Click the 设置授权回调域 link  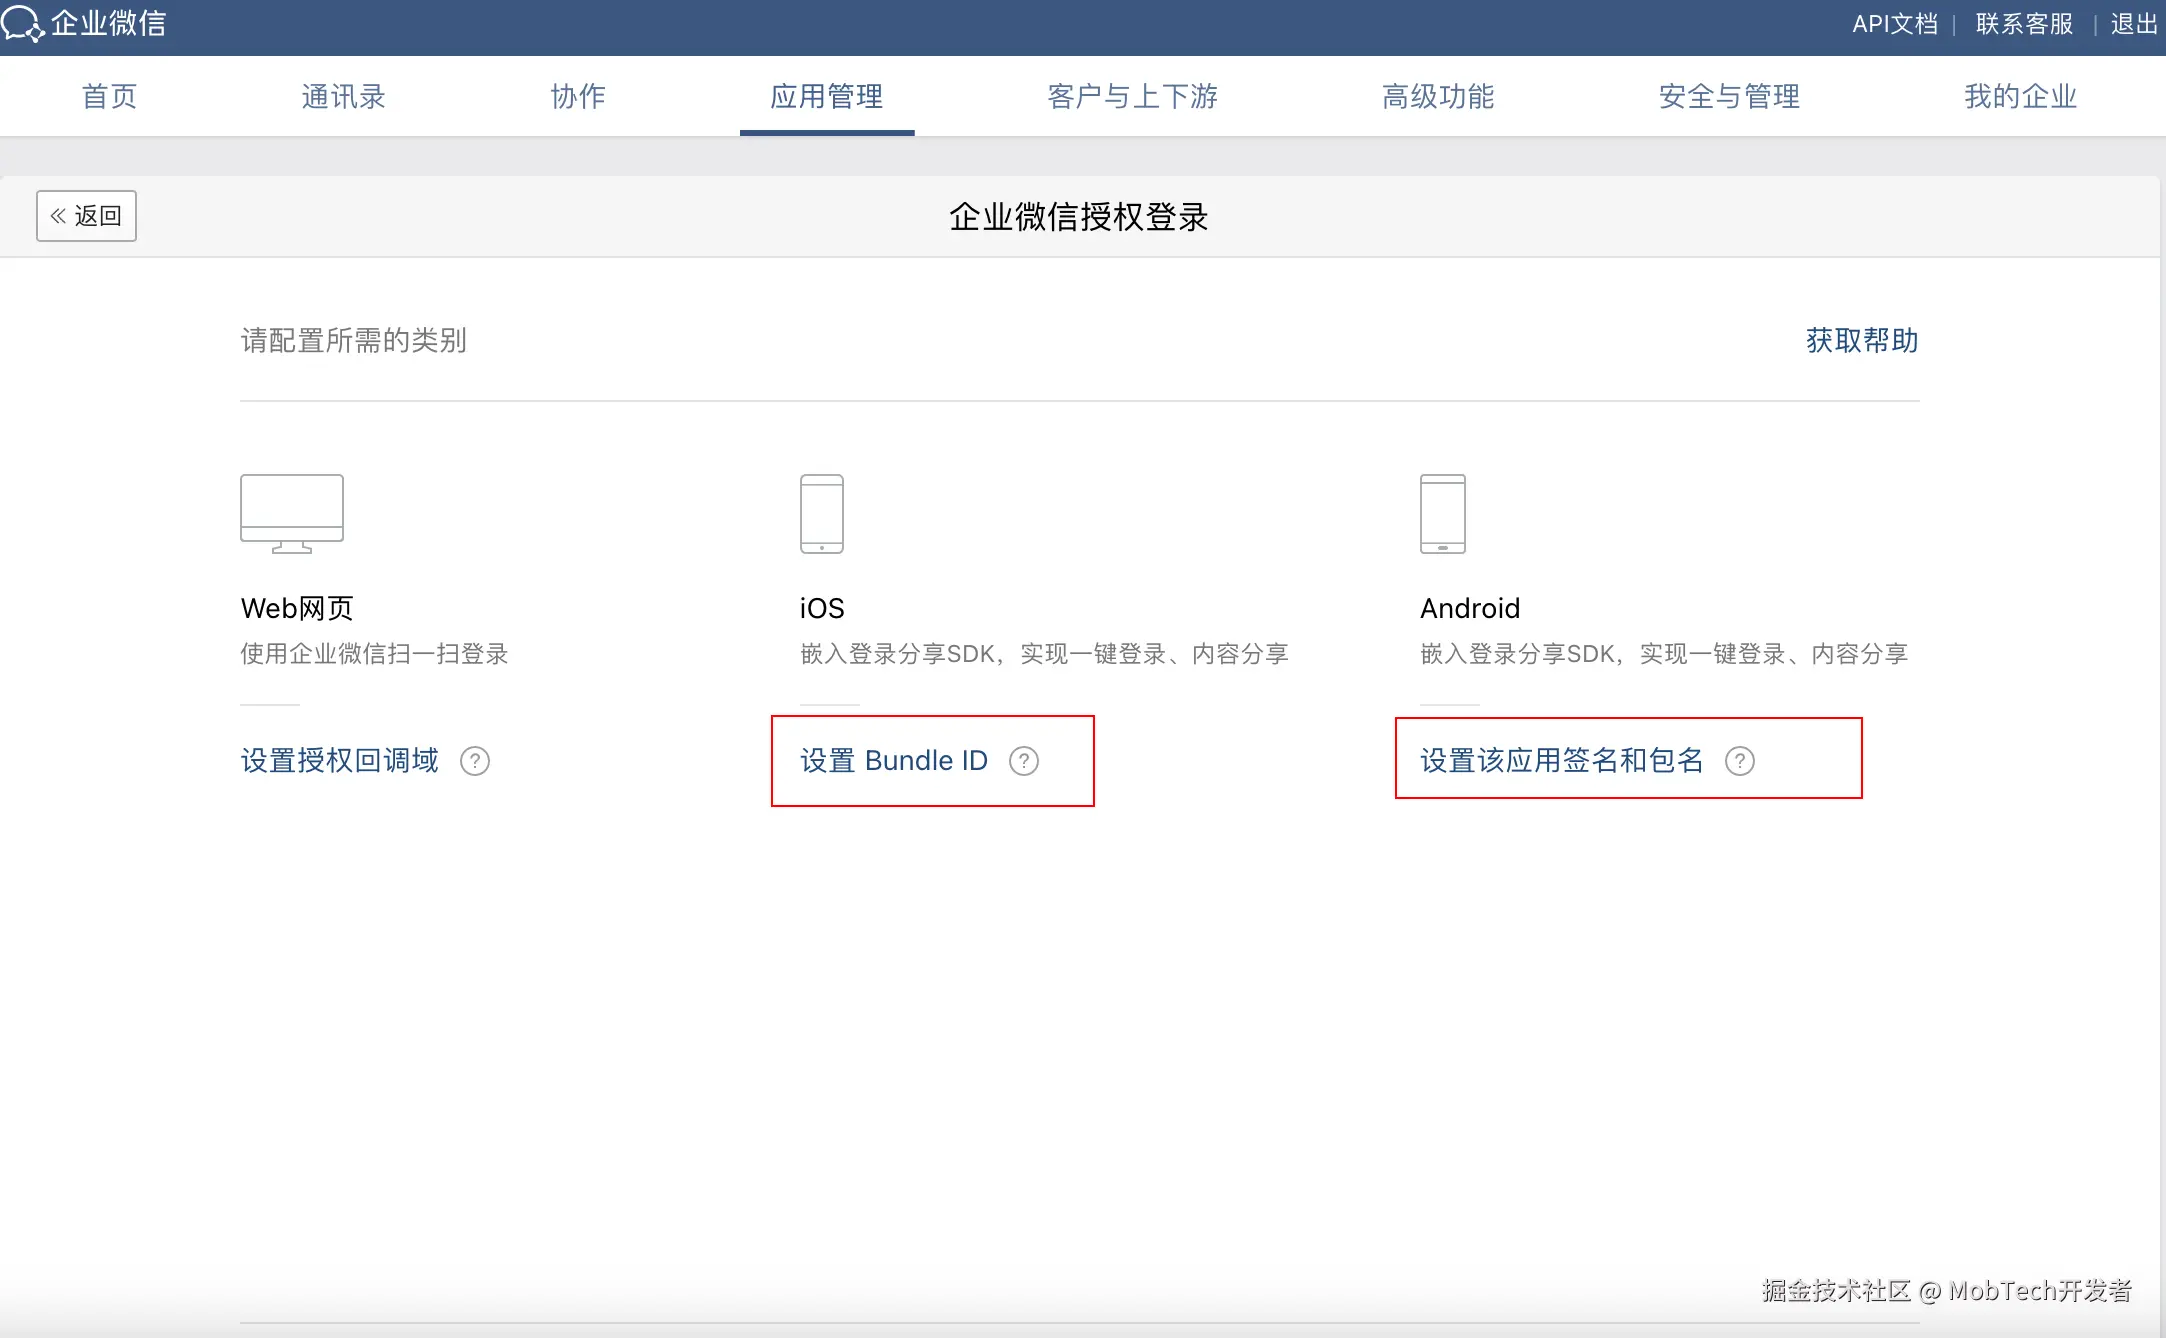click(339, 761)
